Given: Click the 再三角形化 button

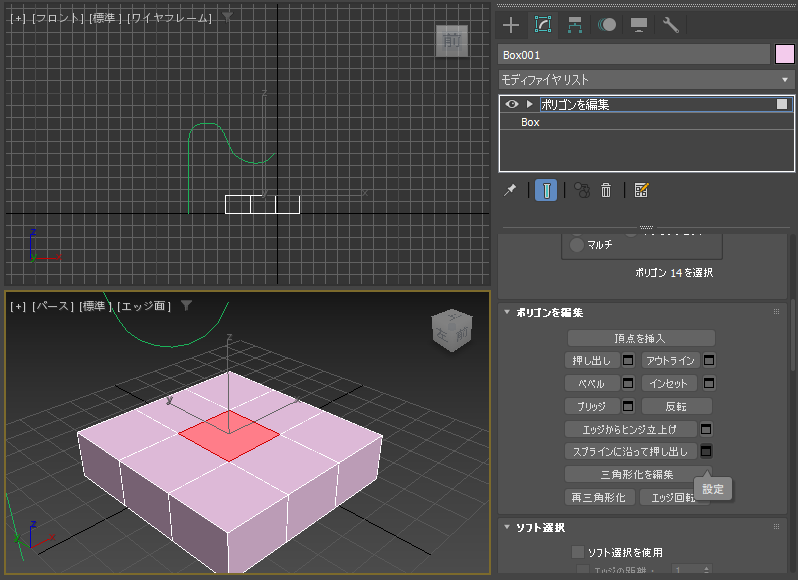Looking at the screenshot, I should tap(599, 497).
